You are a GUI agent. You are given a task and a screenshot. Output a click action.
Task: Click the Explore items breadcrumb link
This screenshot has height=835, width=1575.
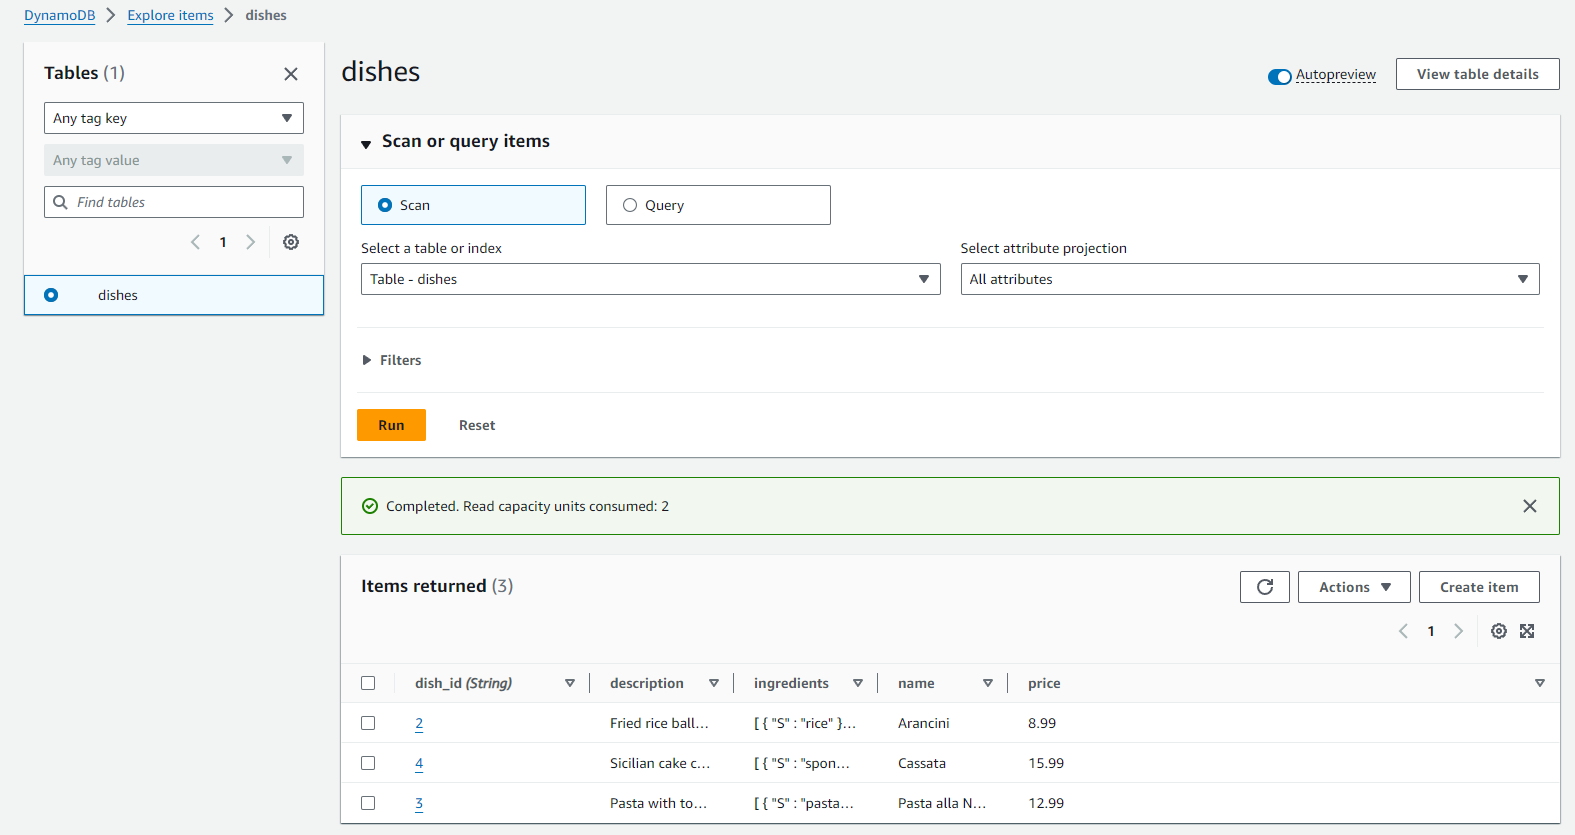point(170,15)
